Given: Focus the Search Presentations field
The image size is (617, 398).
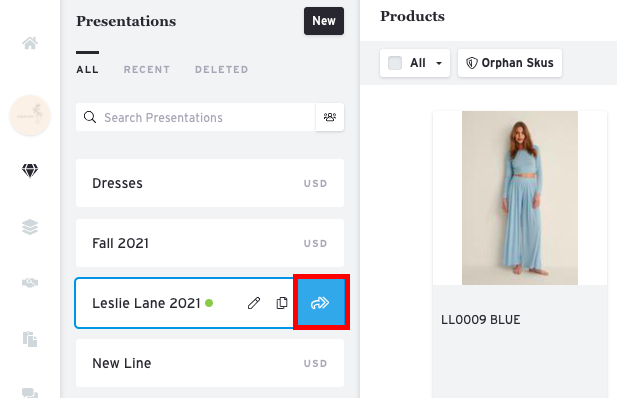Looking at the screenshot, I should coord(196,117).
